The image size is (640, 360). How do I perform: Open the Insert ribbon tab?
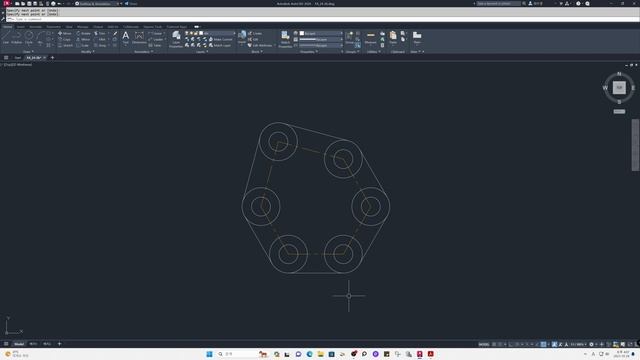pyautogui.click(x=20, y=27)
